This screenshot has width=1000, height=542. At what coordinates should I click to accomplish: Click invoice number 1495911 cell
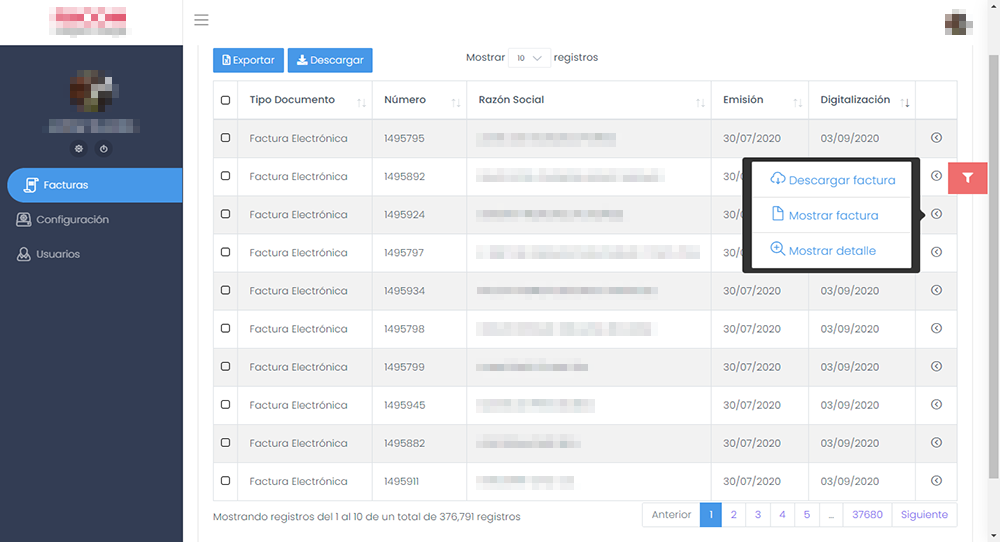(420, 481)
